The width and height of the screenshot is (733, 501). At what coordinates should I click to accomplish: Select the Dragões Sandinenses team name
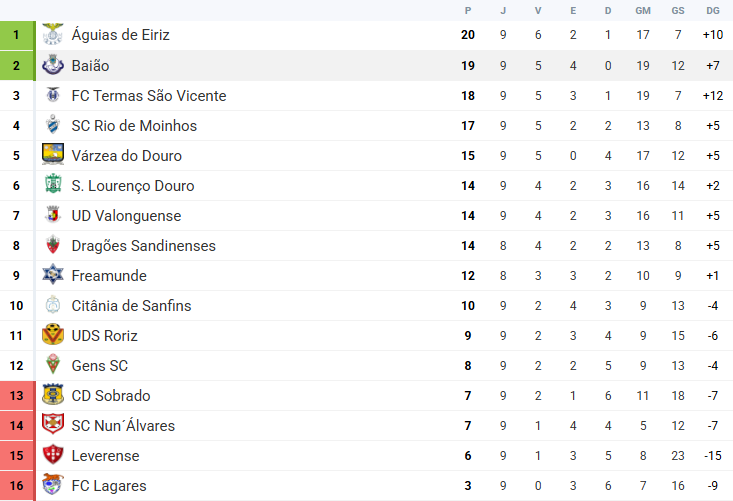click(143, 246)
